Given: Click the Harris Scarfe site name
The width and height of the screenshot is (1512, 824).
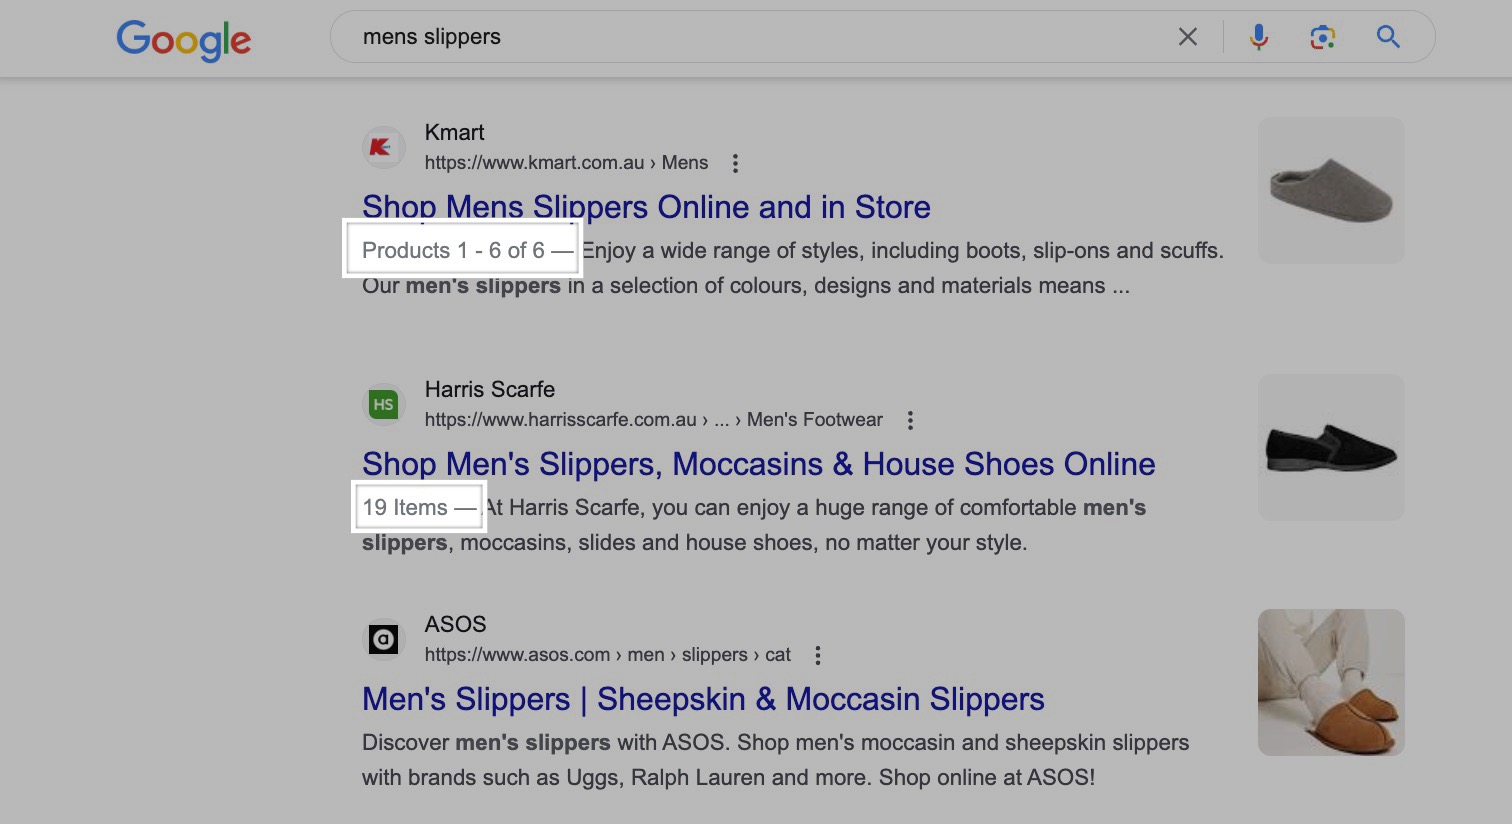Looking at the screenshot, I should coord(490,390).
